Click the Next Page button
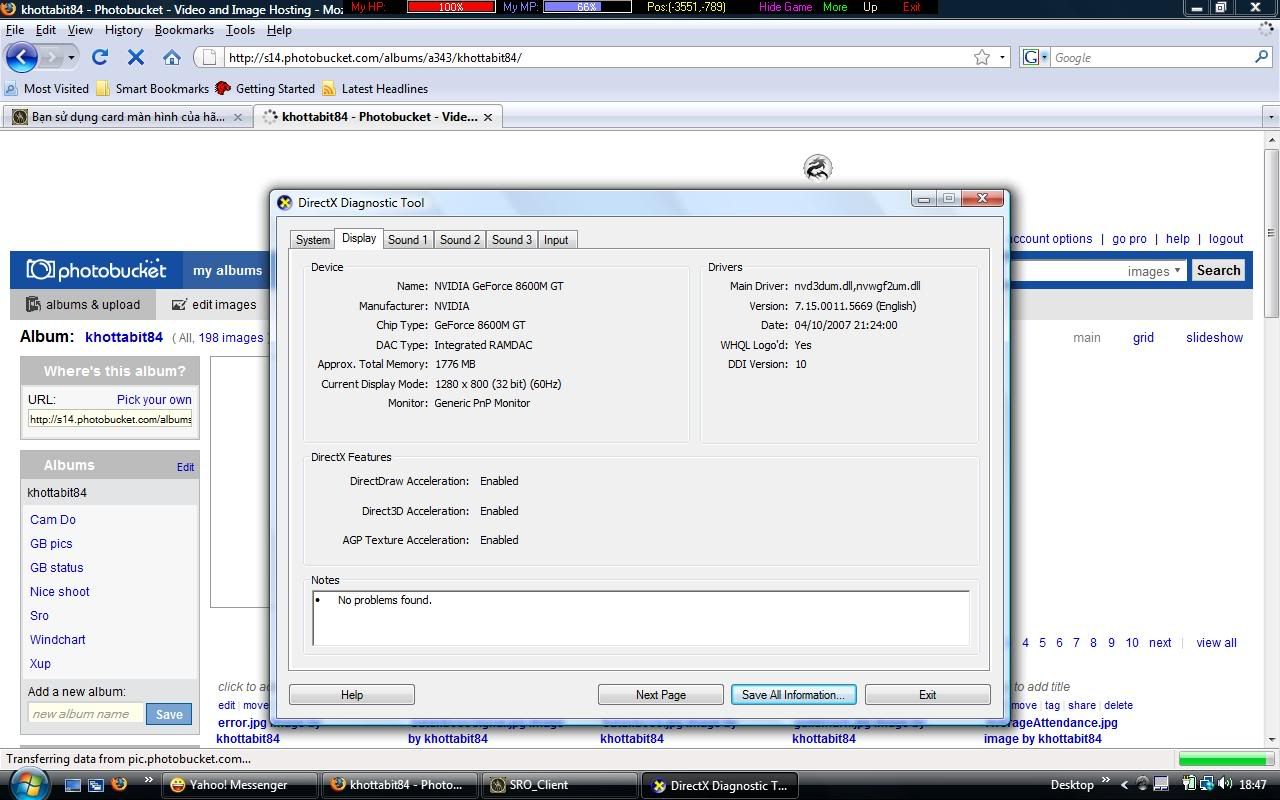Screen dimensions: 1280x800 [661, 695]
